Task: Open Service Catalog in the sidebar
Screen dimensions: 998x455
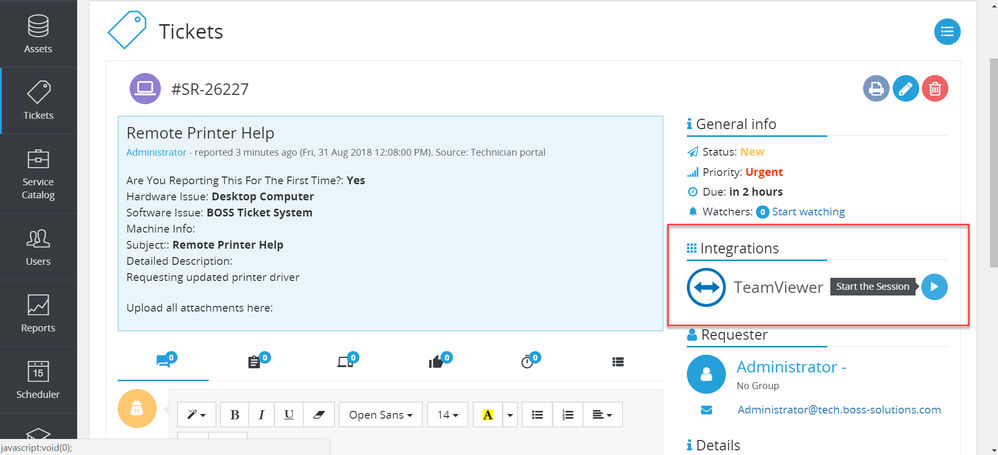Action: pos(38,174)
